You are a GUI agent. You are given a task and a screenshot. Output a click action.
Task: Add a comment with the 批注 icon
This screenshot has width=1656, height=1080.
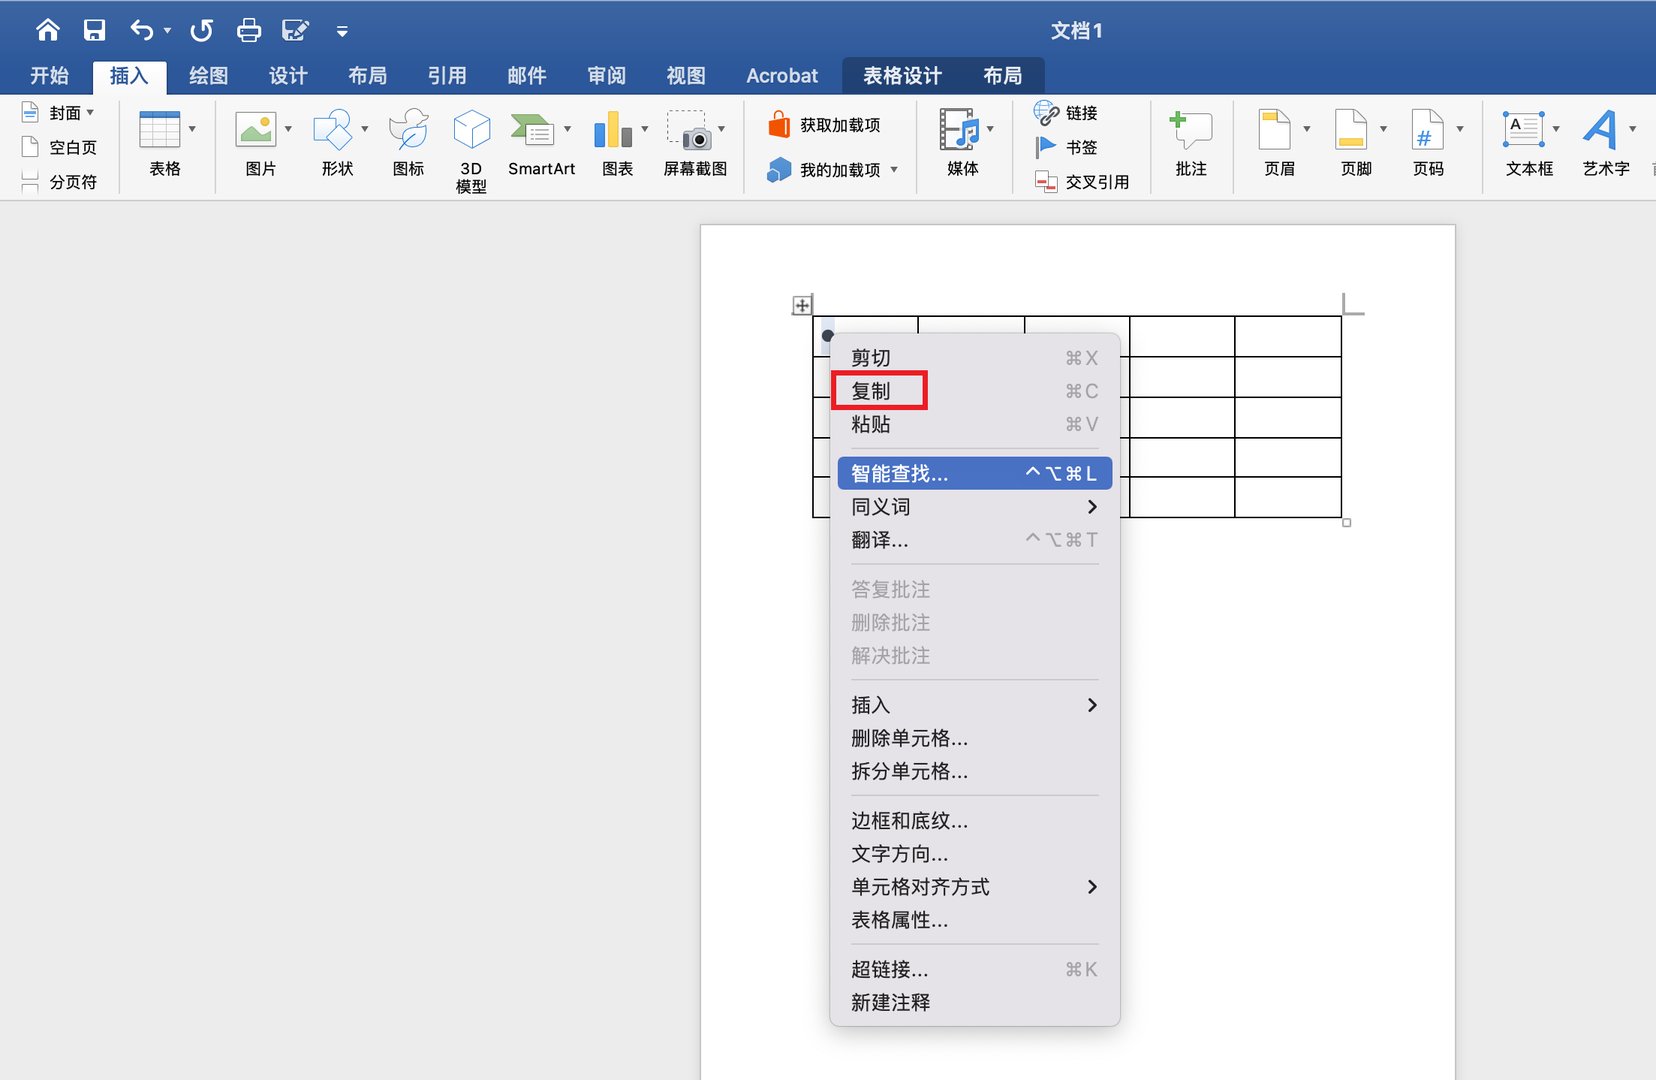click(x=1190, y=140)
